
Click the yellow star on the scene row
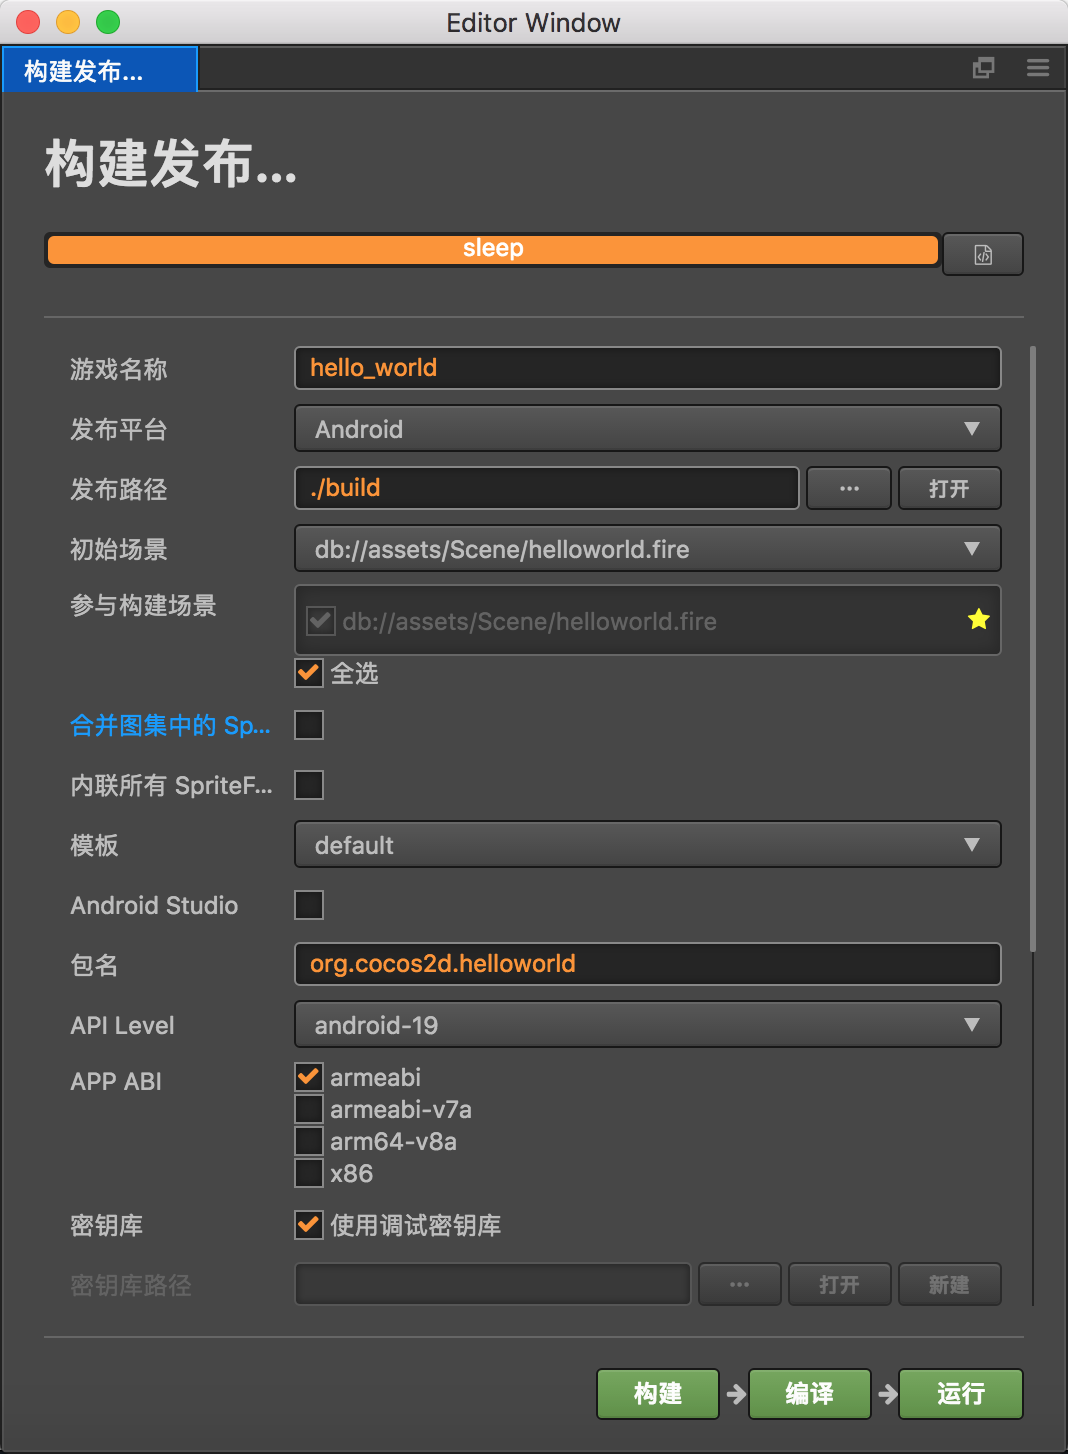click(978, 620)
